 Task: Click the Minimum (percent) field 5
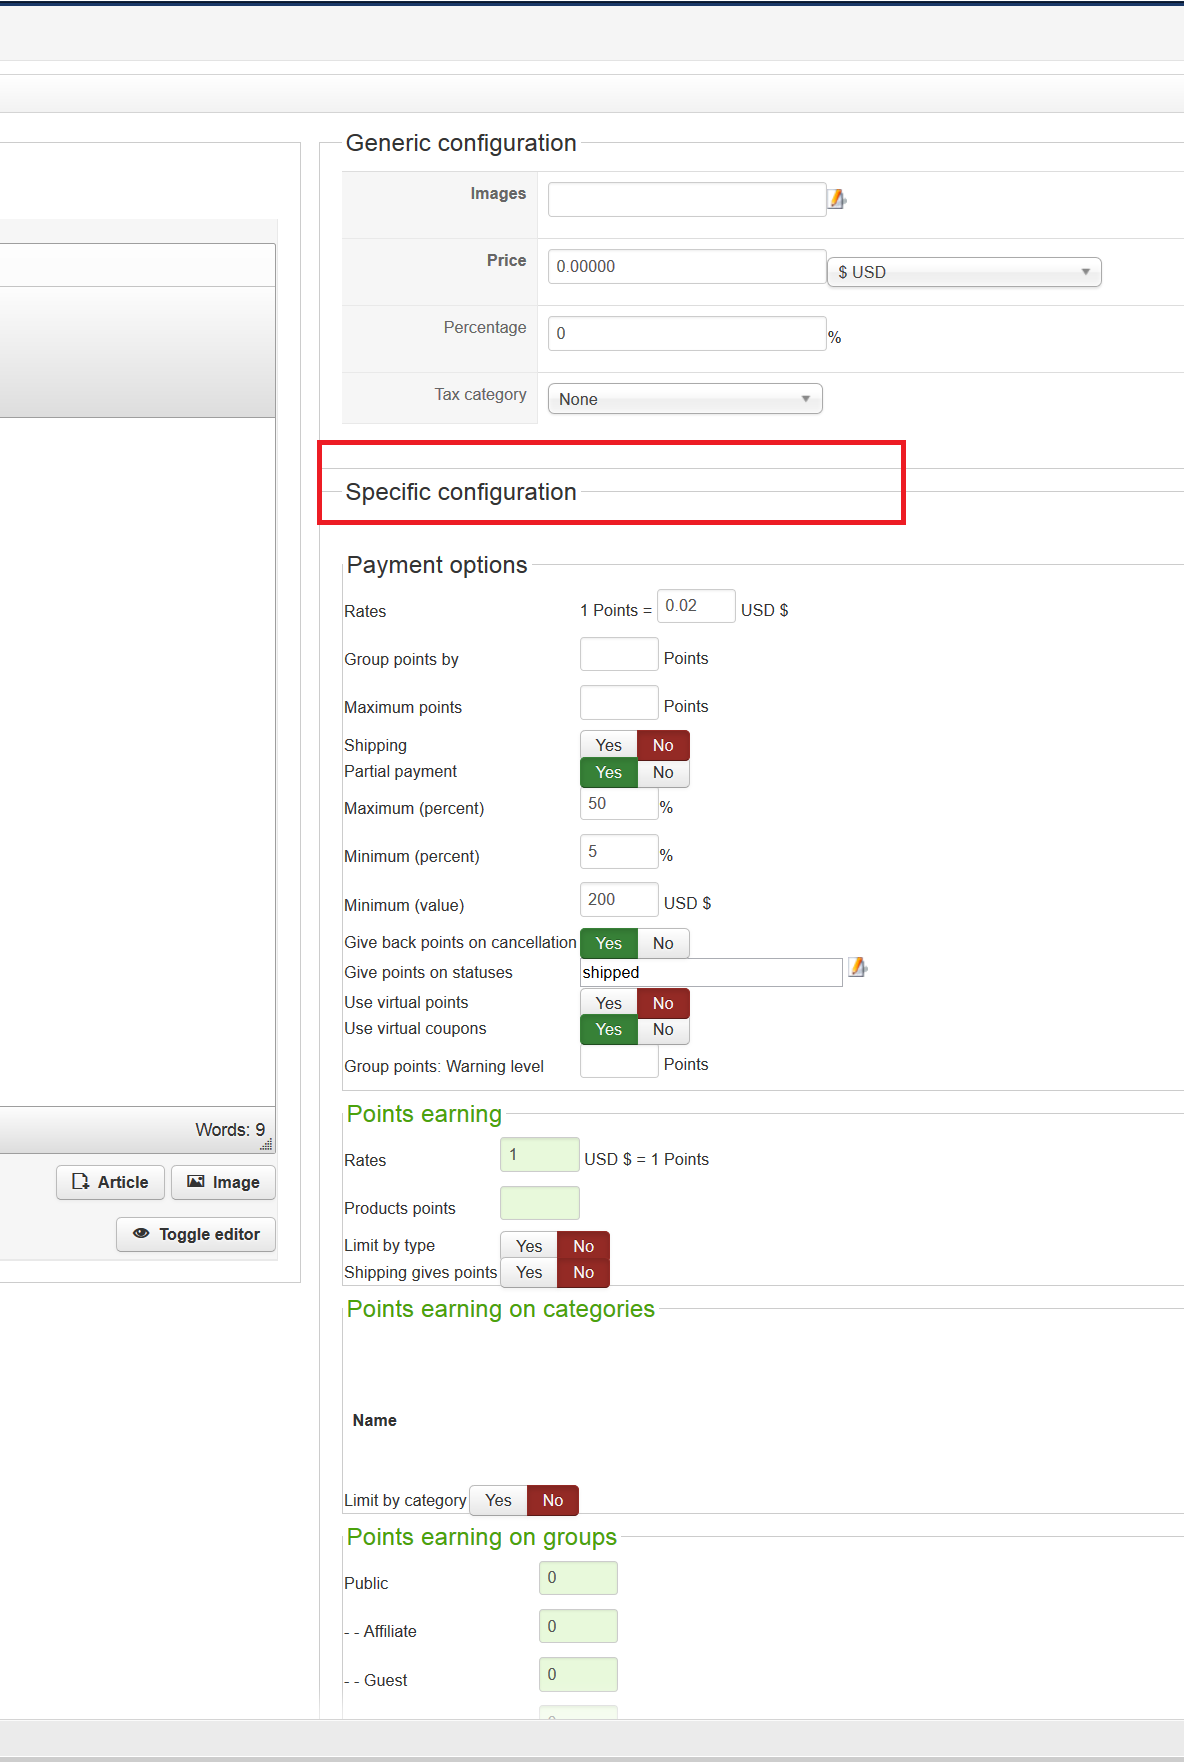click(619, 851)
